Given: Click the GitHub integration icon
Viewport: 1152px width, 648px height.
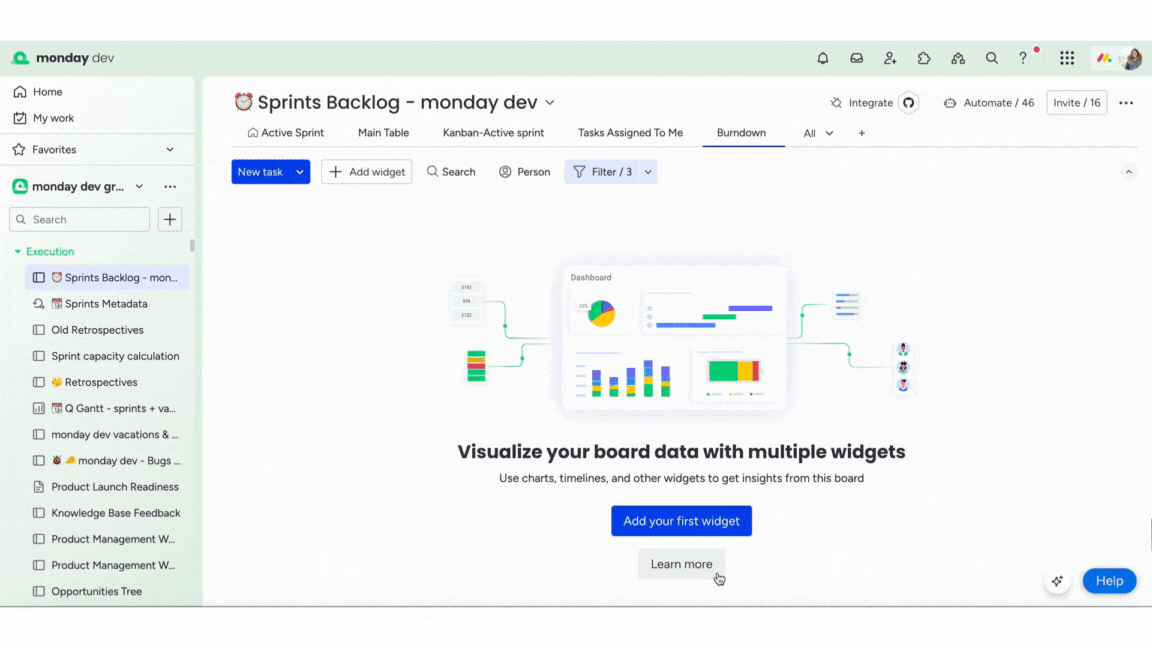Looking at the screenshot, I should (909, 103).
